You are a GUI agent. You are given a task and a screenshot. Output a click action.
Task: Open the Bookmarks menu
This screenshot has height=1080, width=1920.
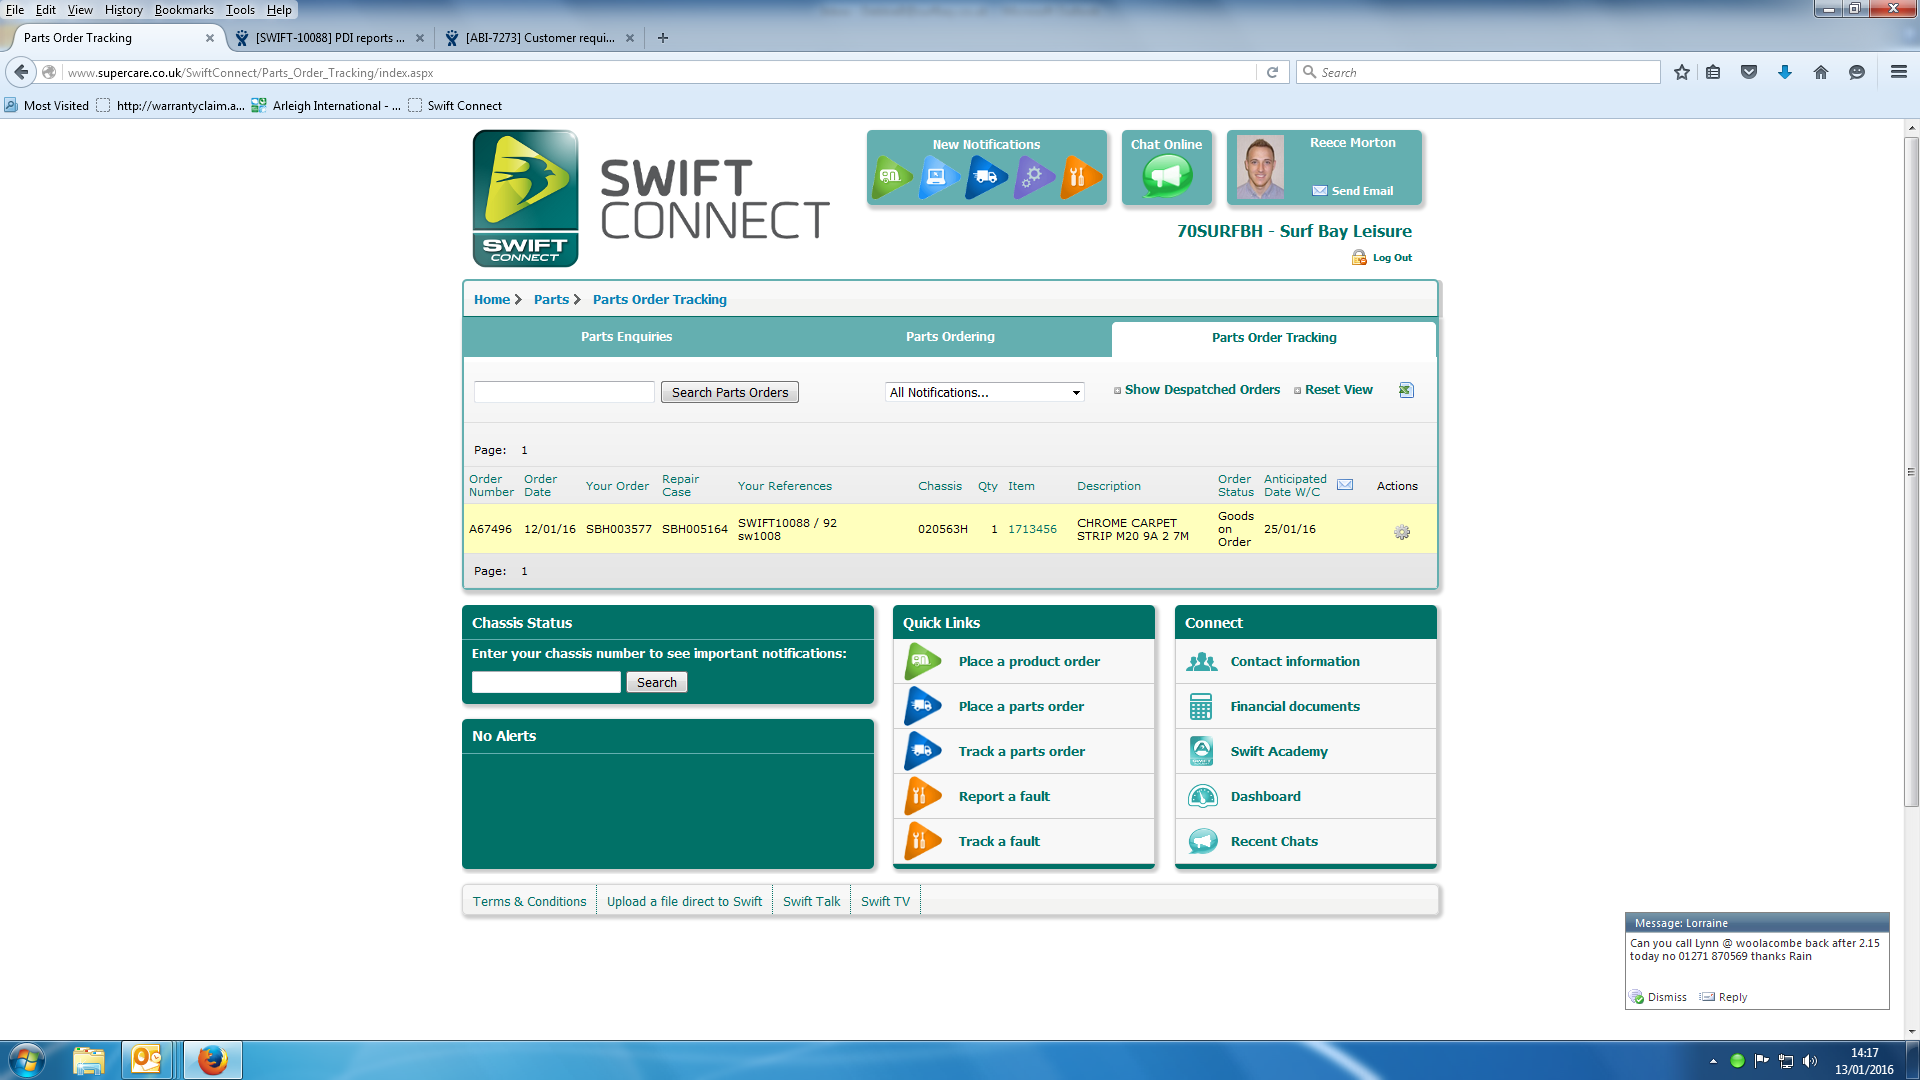(x=184, y=10)
